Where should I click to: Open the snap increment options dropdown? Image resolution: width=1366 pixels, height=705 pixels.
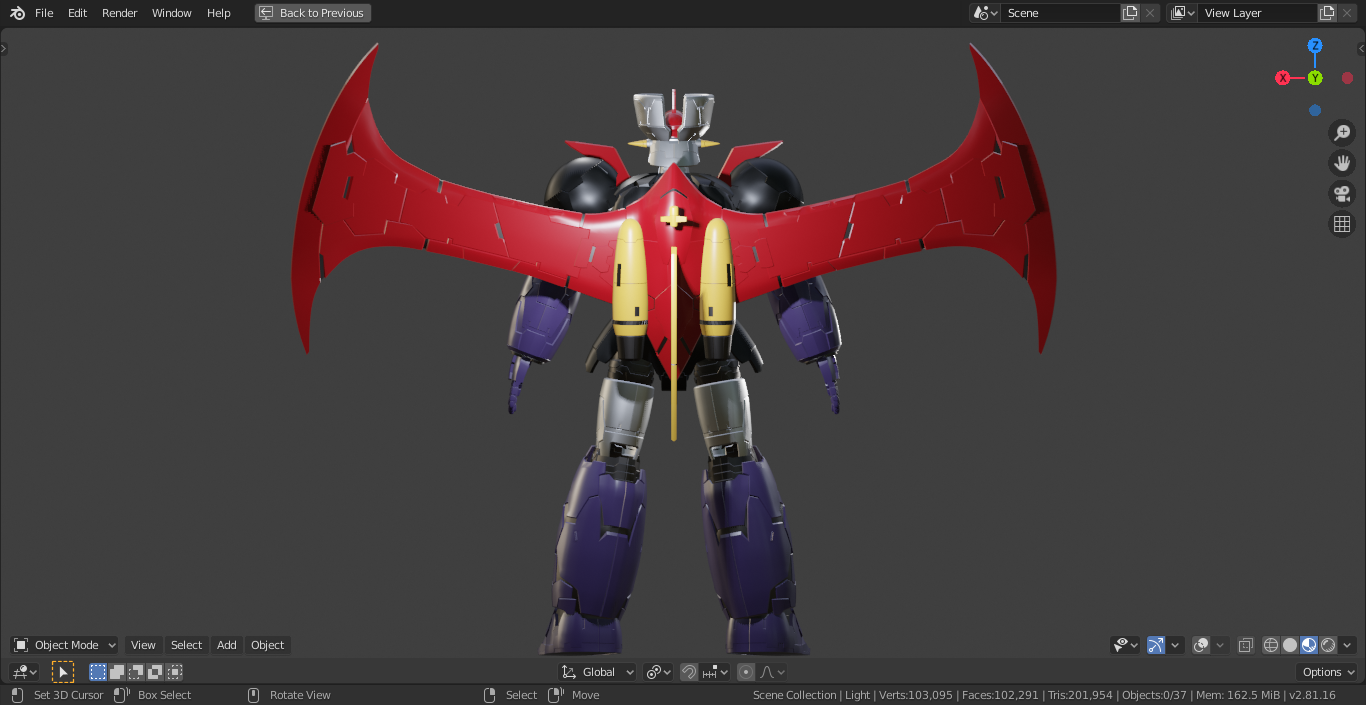tap(715, 672)
